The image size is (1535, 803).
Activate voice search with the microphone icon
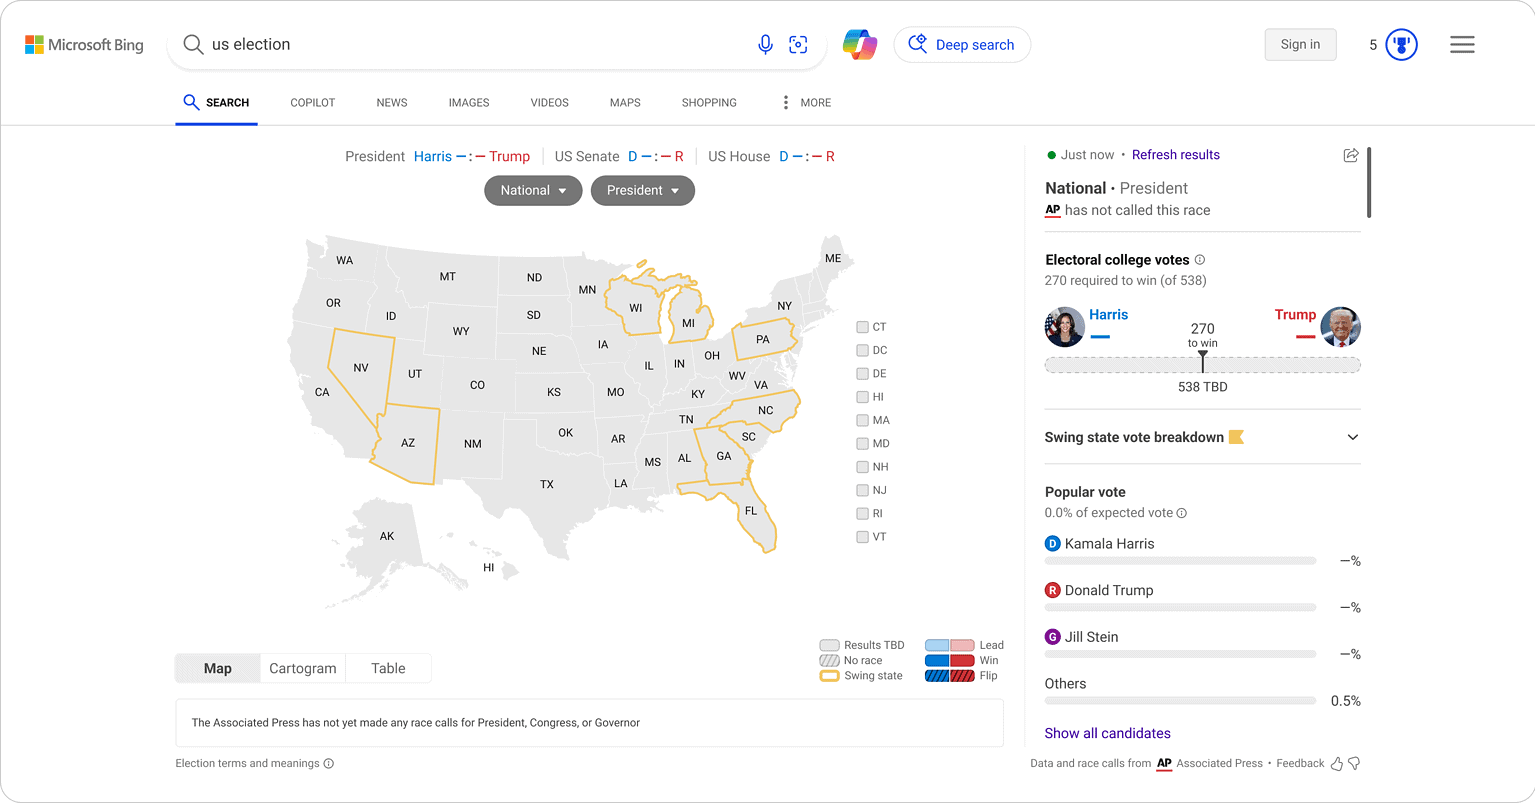coord(765,44)
